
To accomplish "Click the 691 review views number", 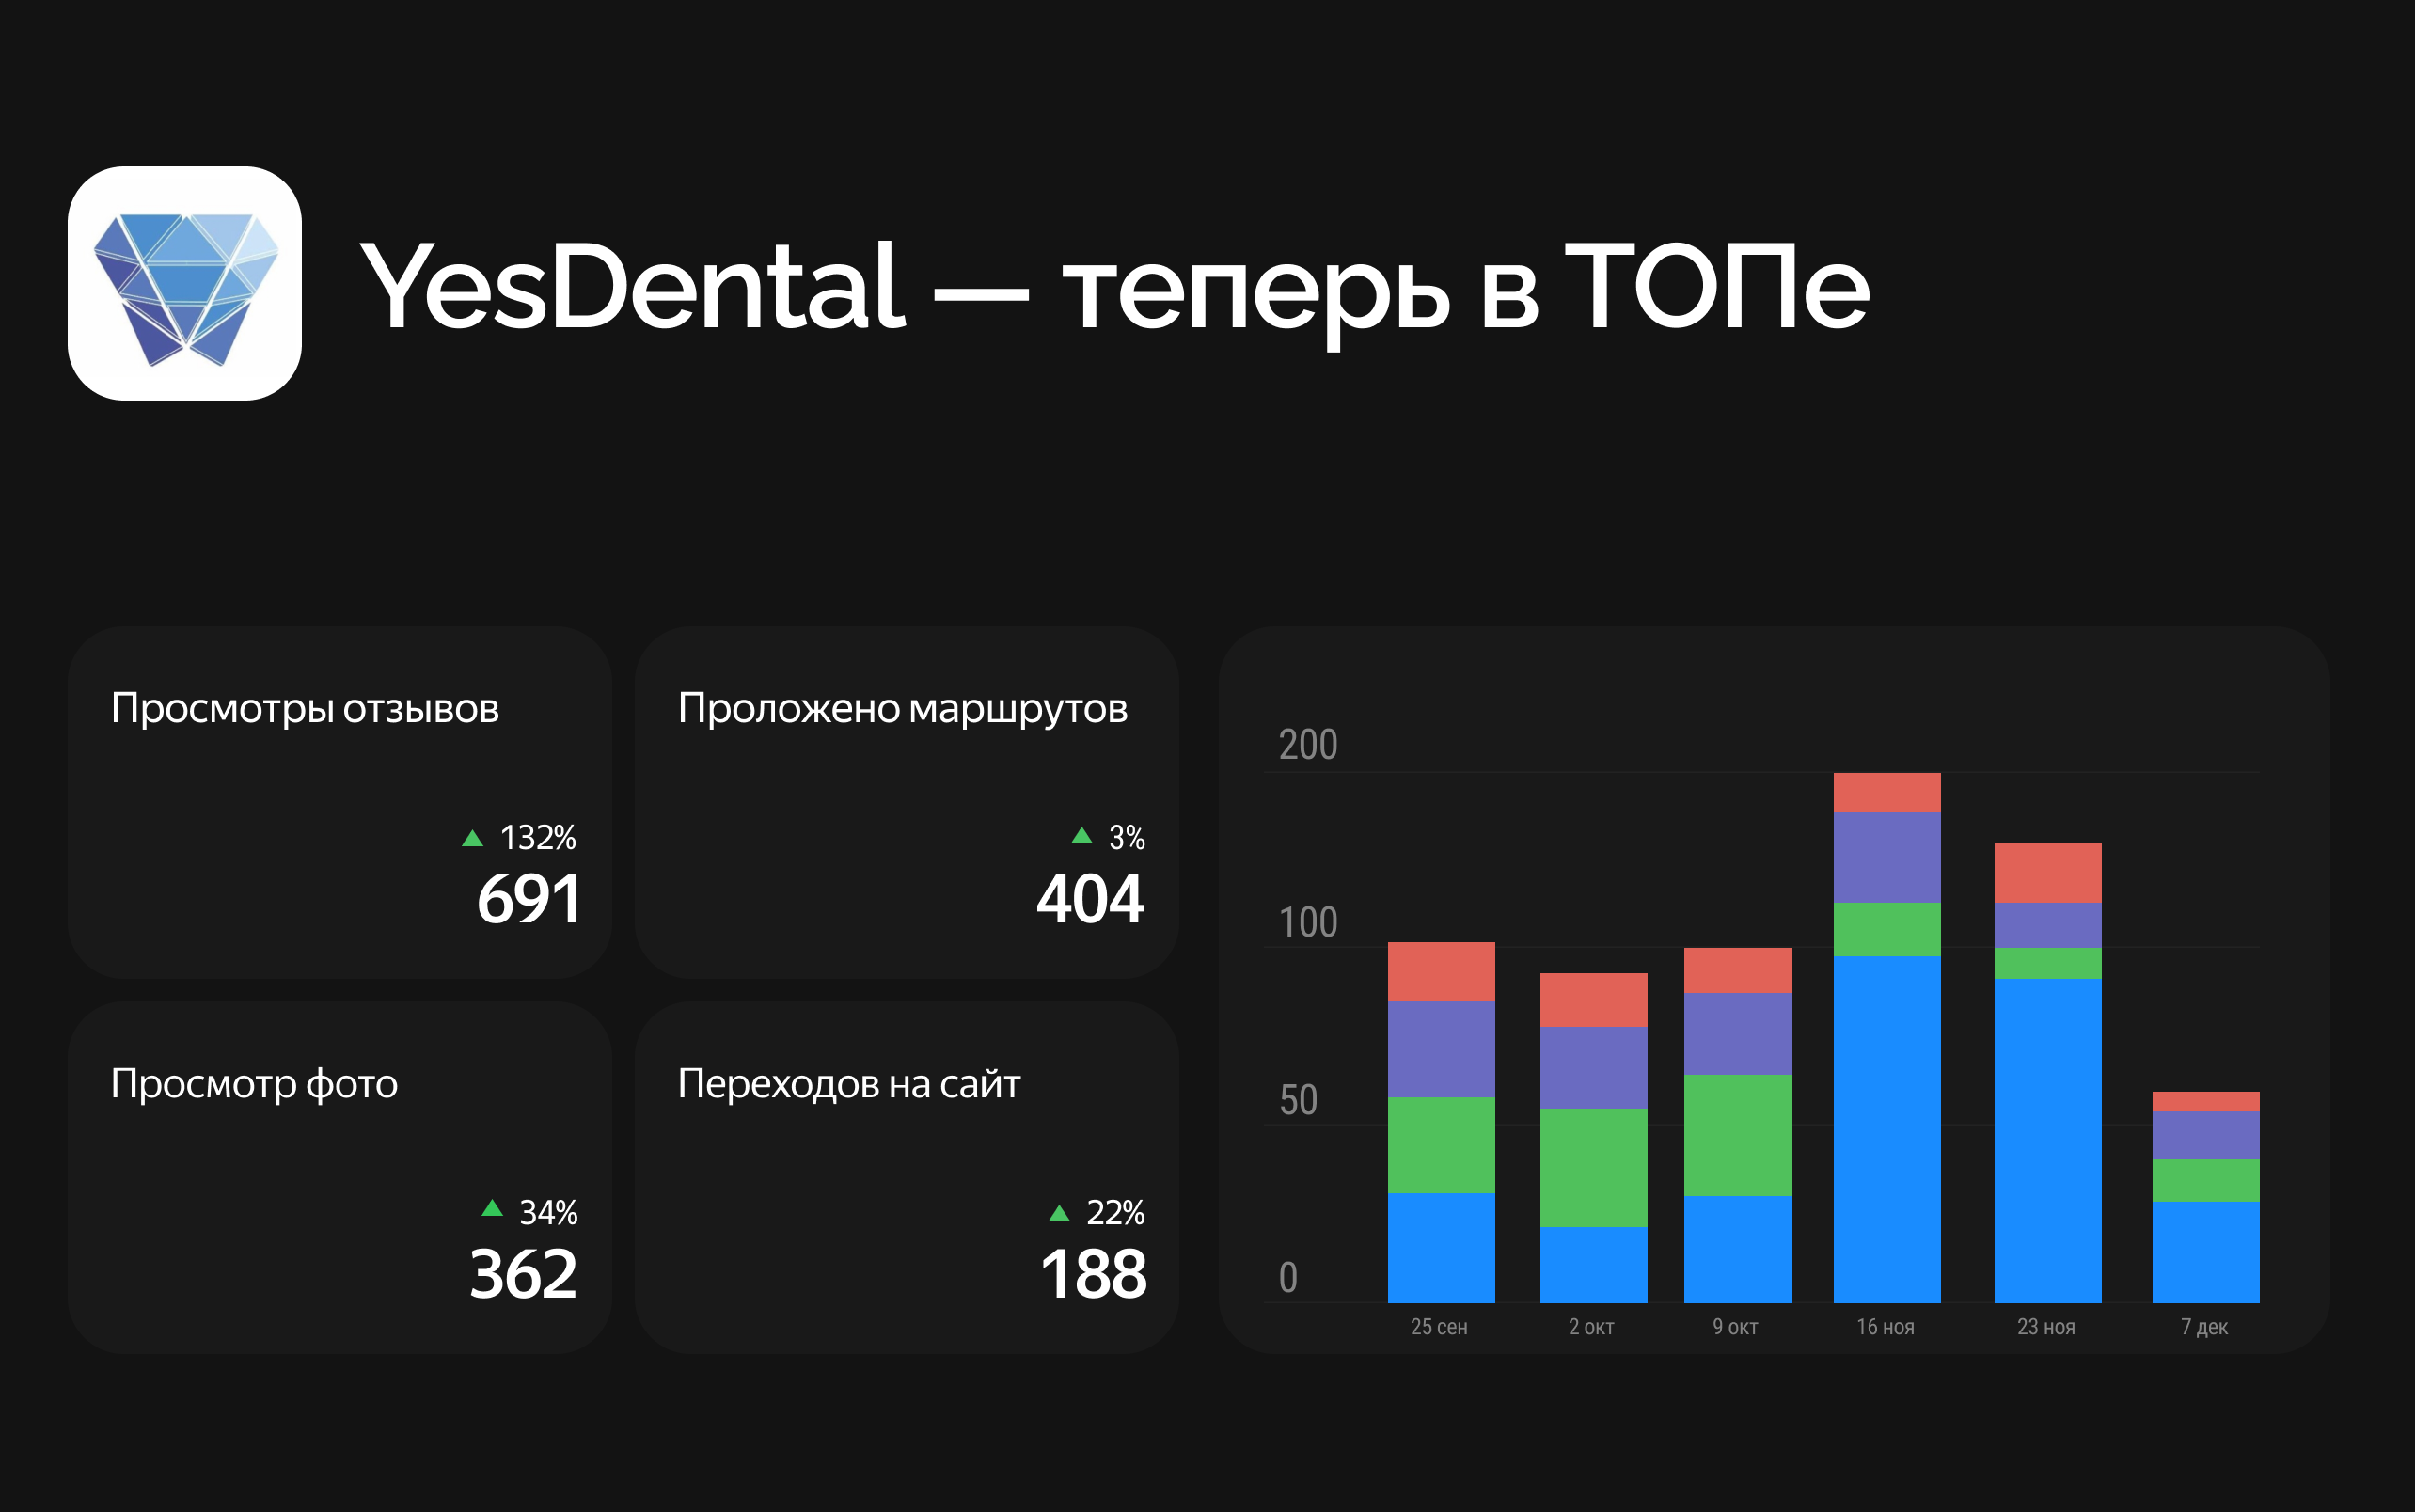I will pos(529,898).
